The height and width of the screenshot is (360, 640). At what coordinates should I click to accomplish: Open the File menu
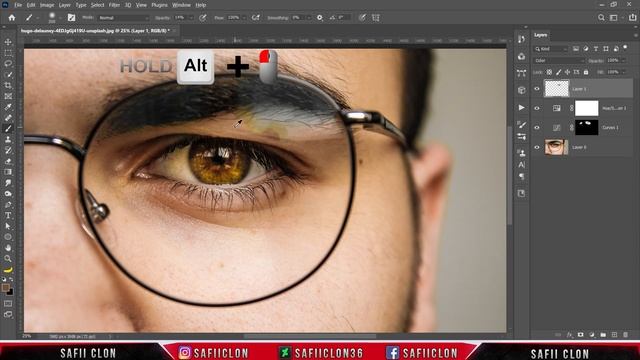18,5
